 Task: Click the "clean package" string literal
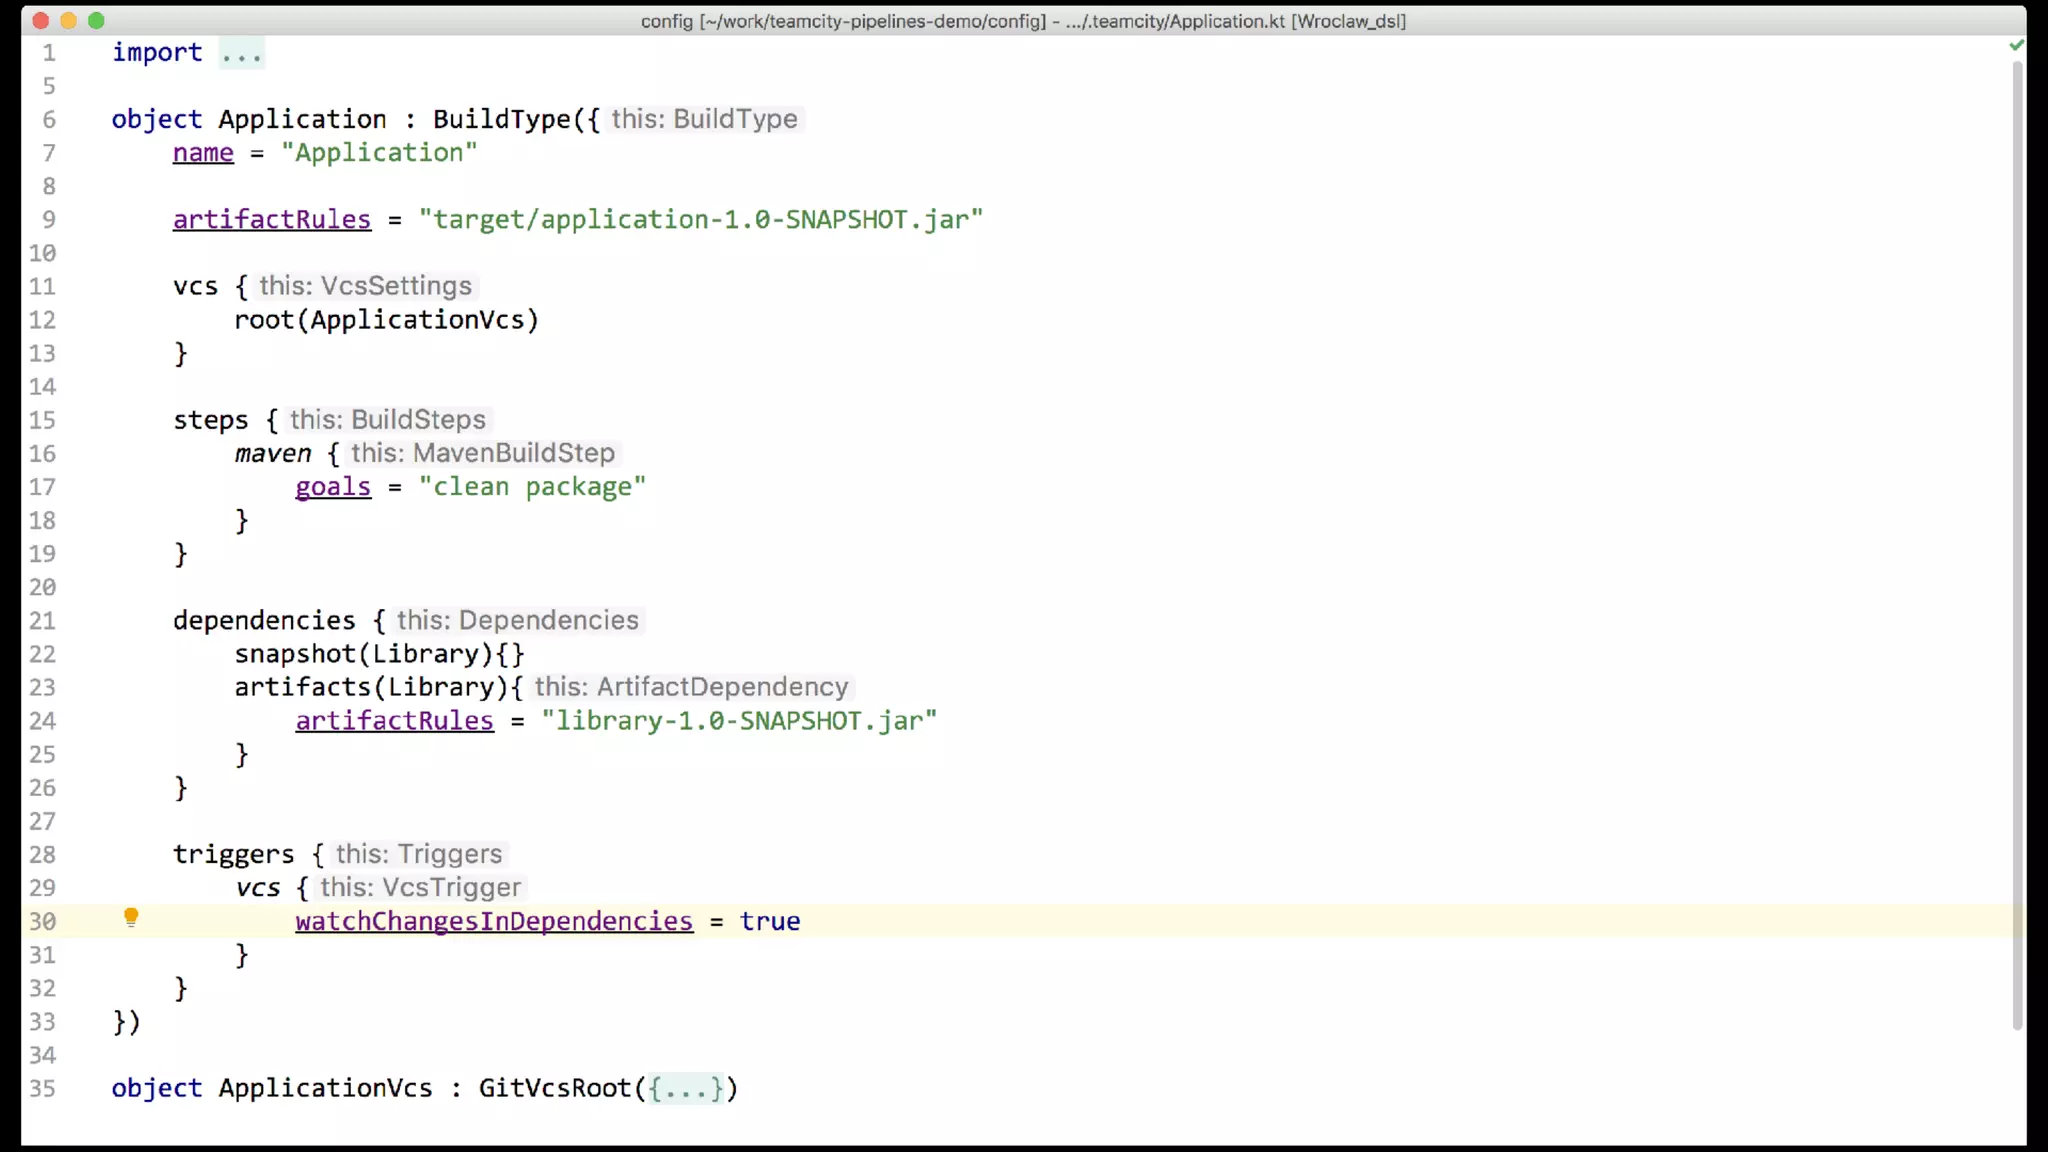point(532,487)
